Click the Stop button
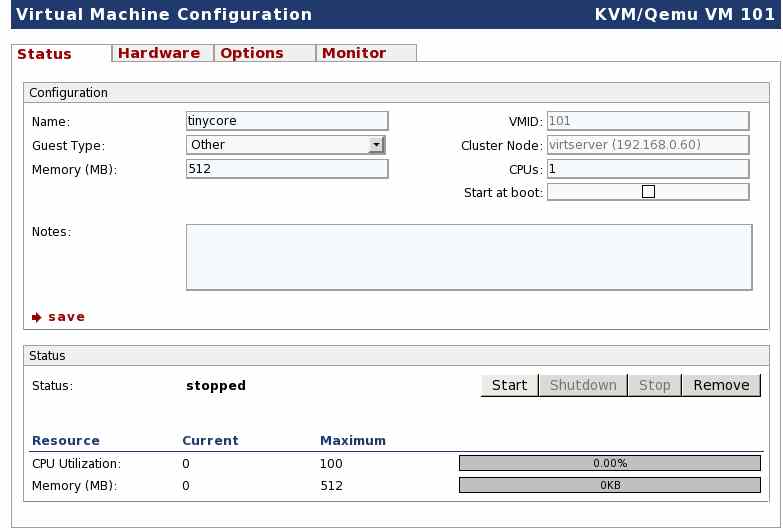 [655, 385]
